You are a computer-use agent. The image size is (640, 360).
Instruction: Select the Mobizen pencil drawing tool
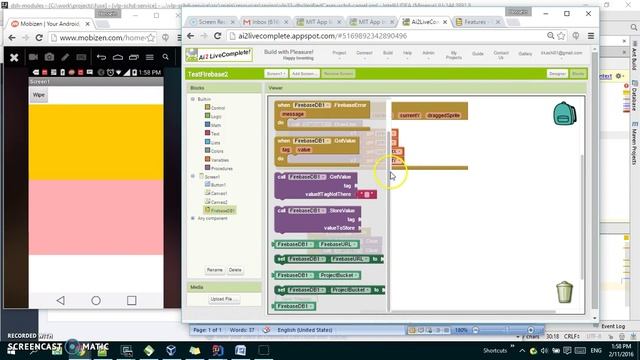[x=65, y=57]
